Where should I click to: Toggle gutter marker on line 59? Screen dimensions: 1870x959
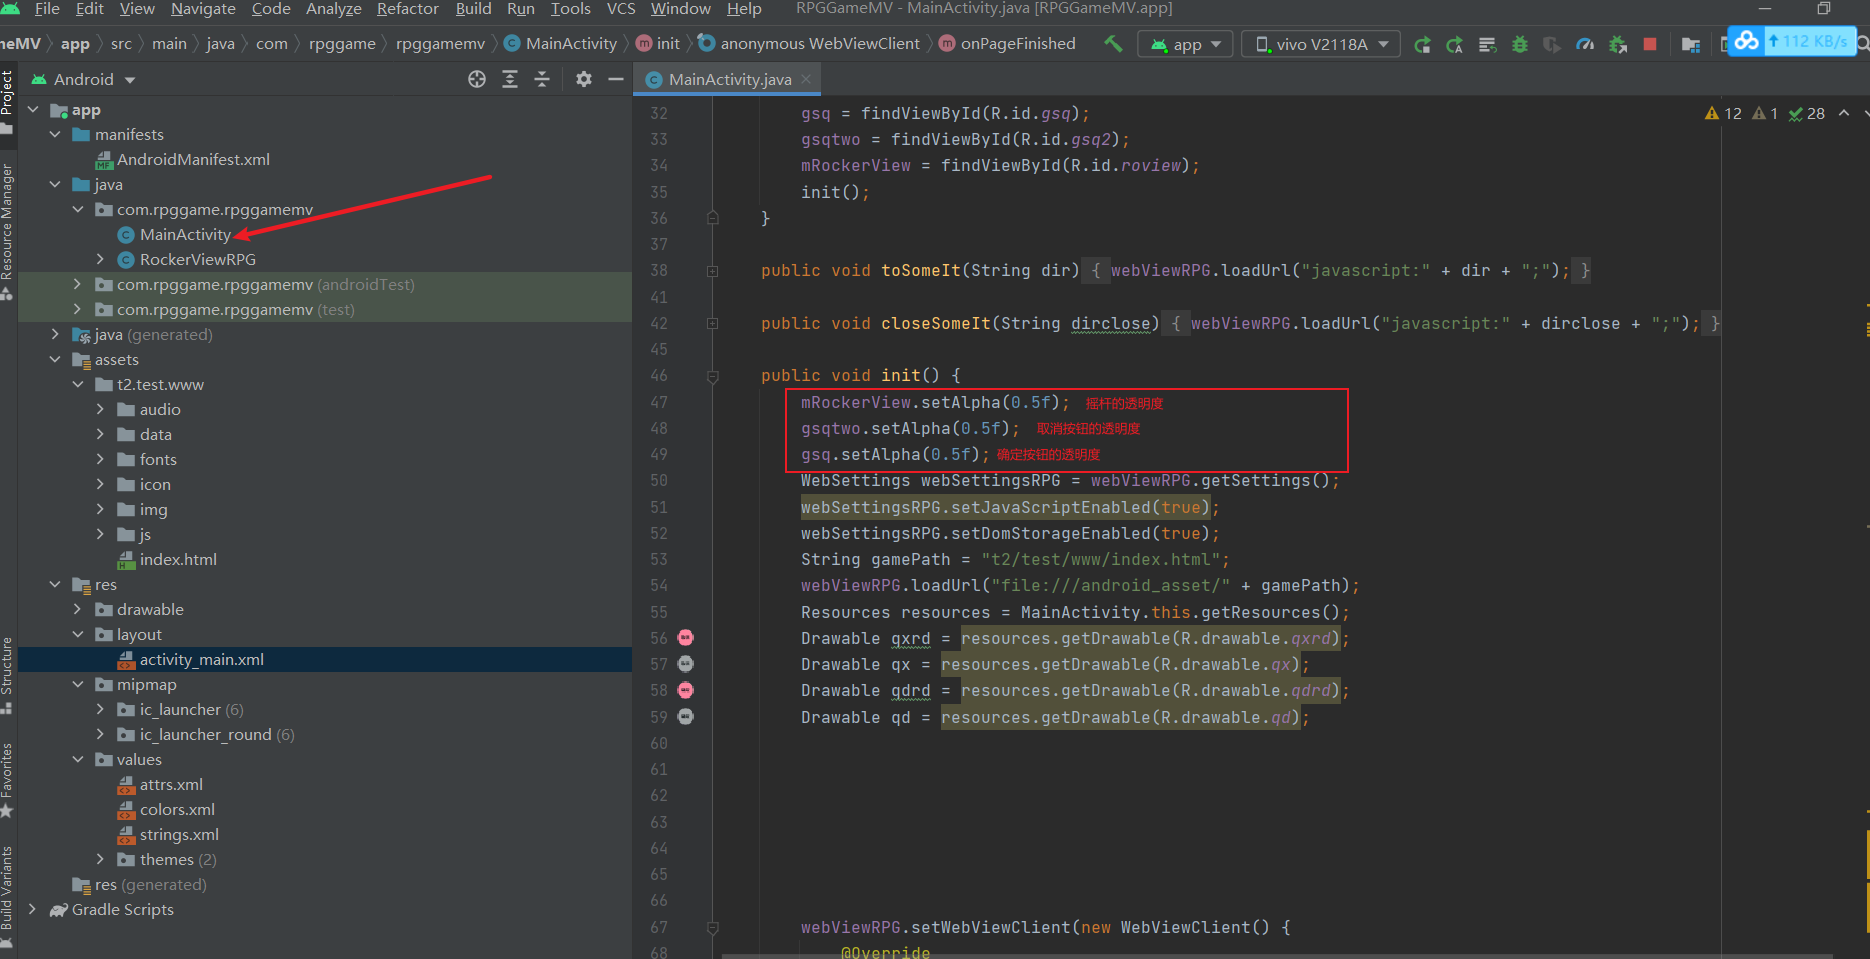[x=686, y=716]
